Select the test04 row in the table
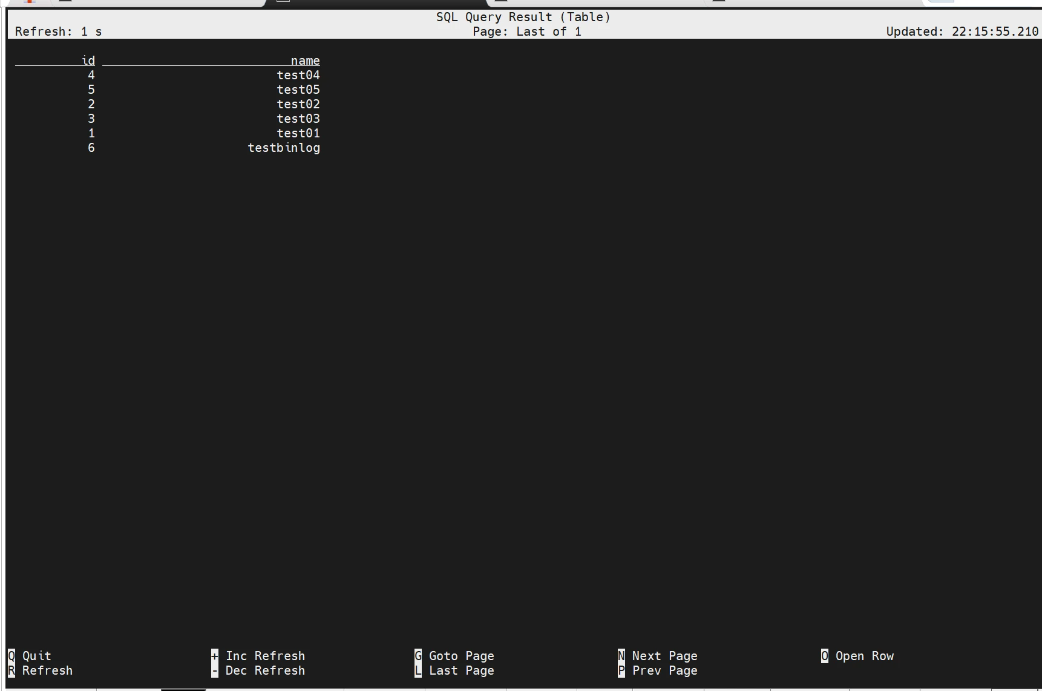 [298, 75]
